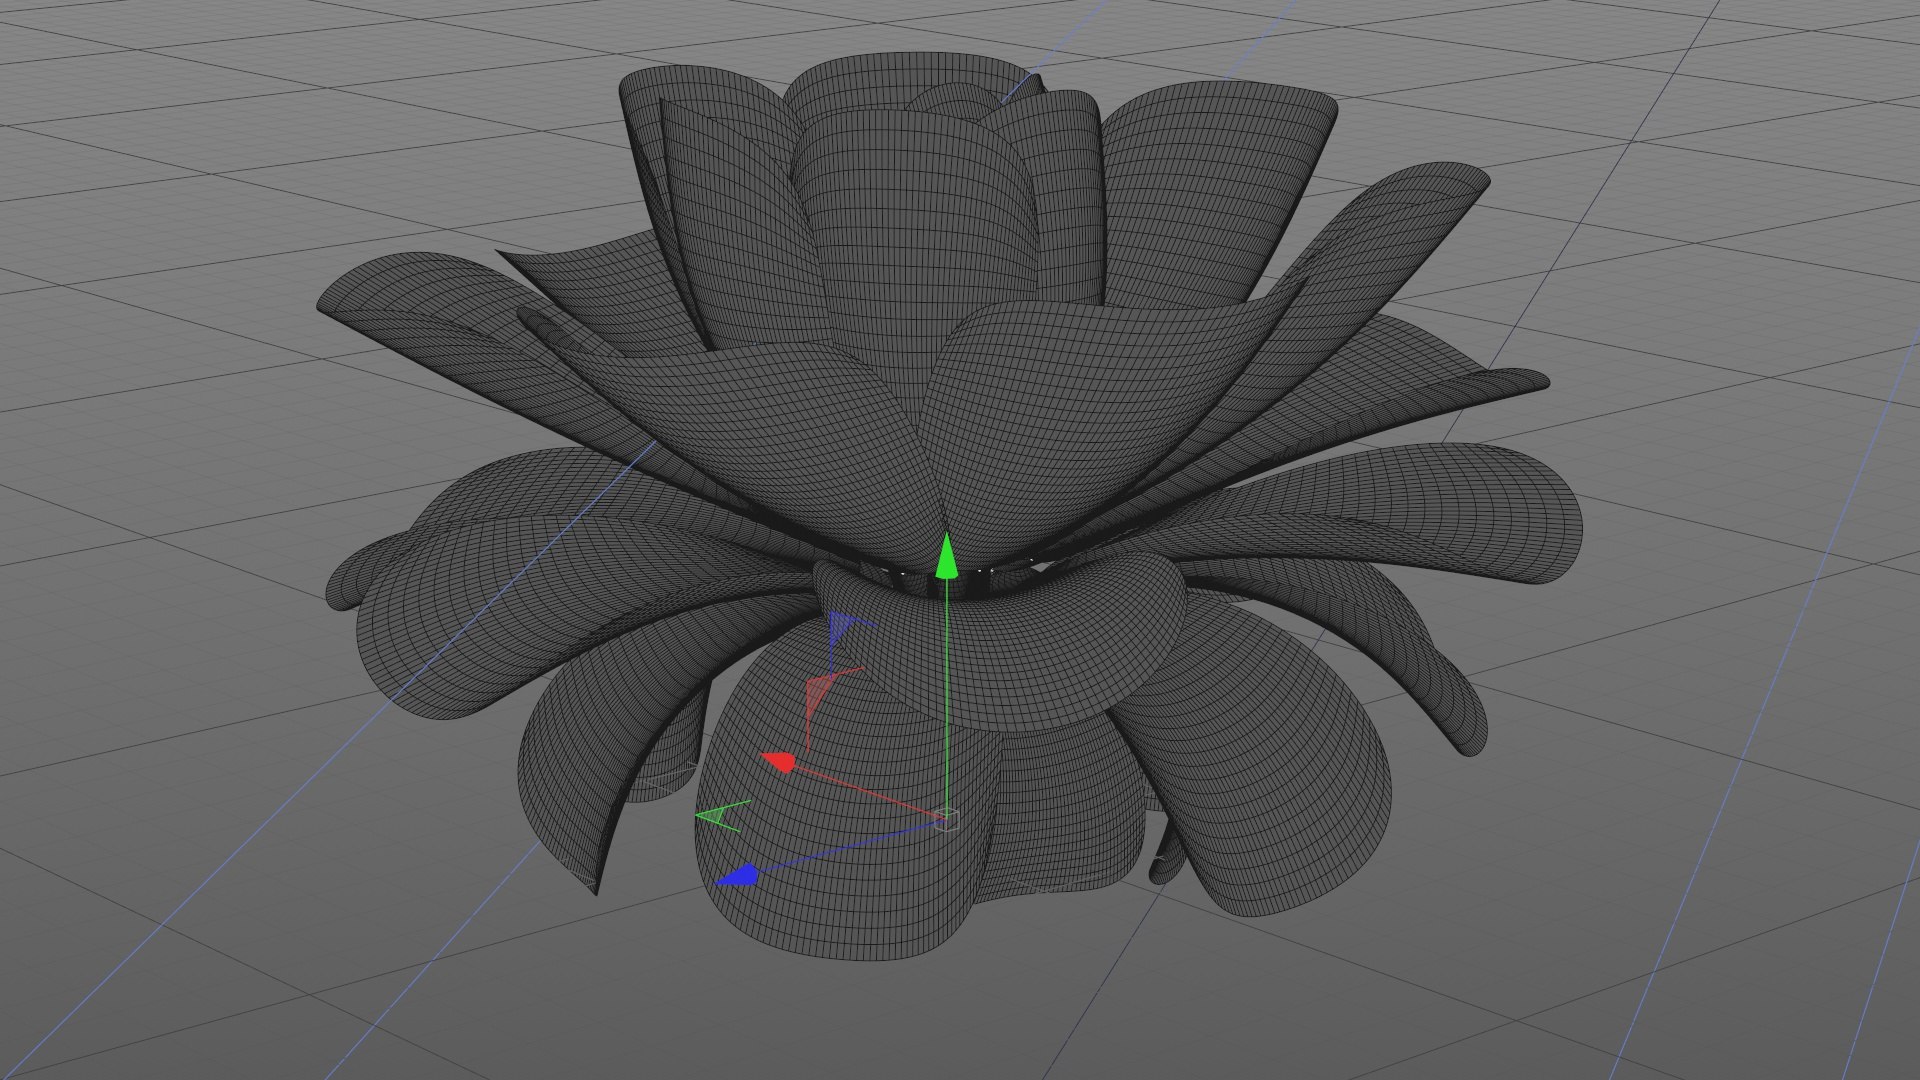This screenshot has width=1920, height=1080.
Task: Click the blue Z-axis arrow handle
Action: 737,876
